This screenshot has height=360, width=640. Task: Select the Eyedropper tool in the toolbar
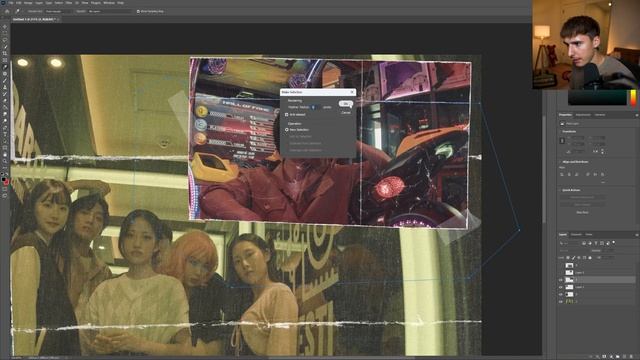tap(4, 67)
